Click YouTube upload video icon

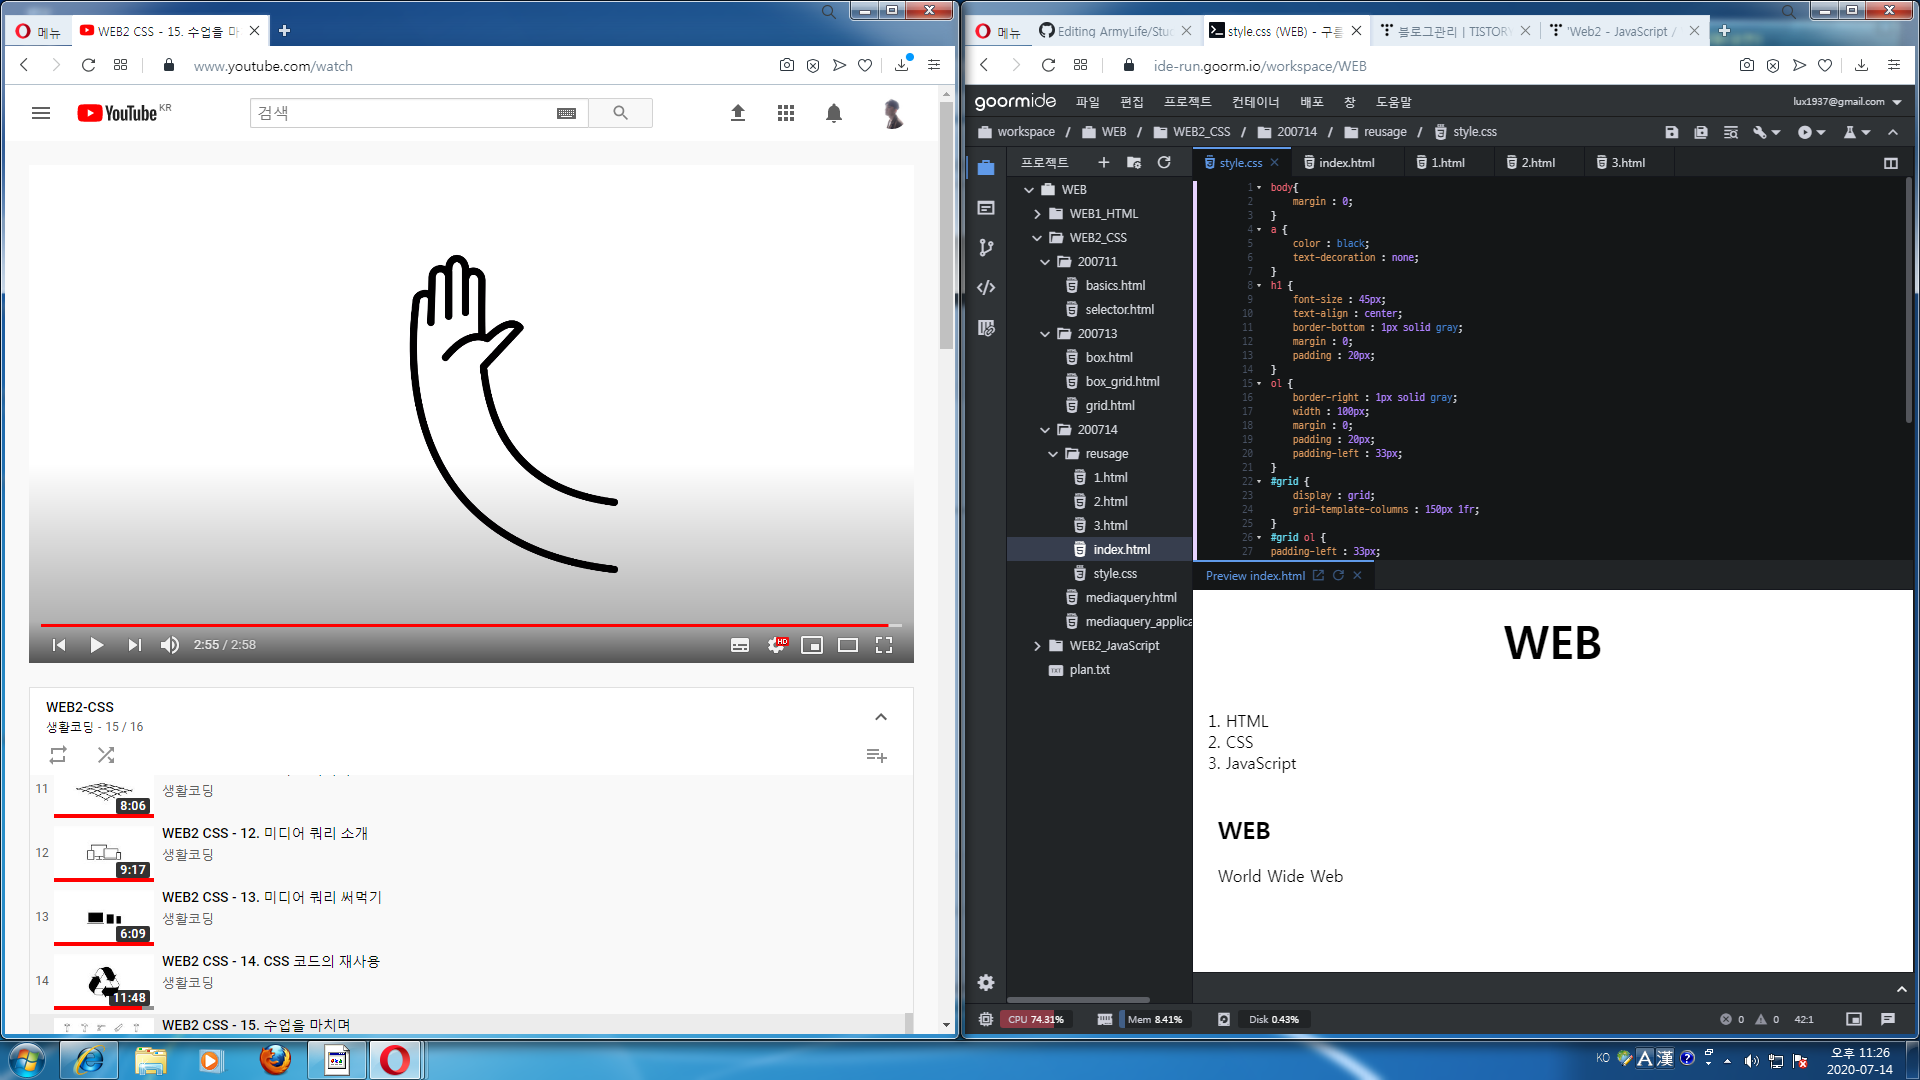coord(738,113)
